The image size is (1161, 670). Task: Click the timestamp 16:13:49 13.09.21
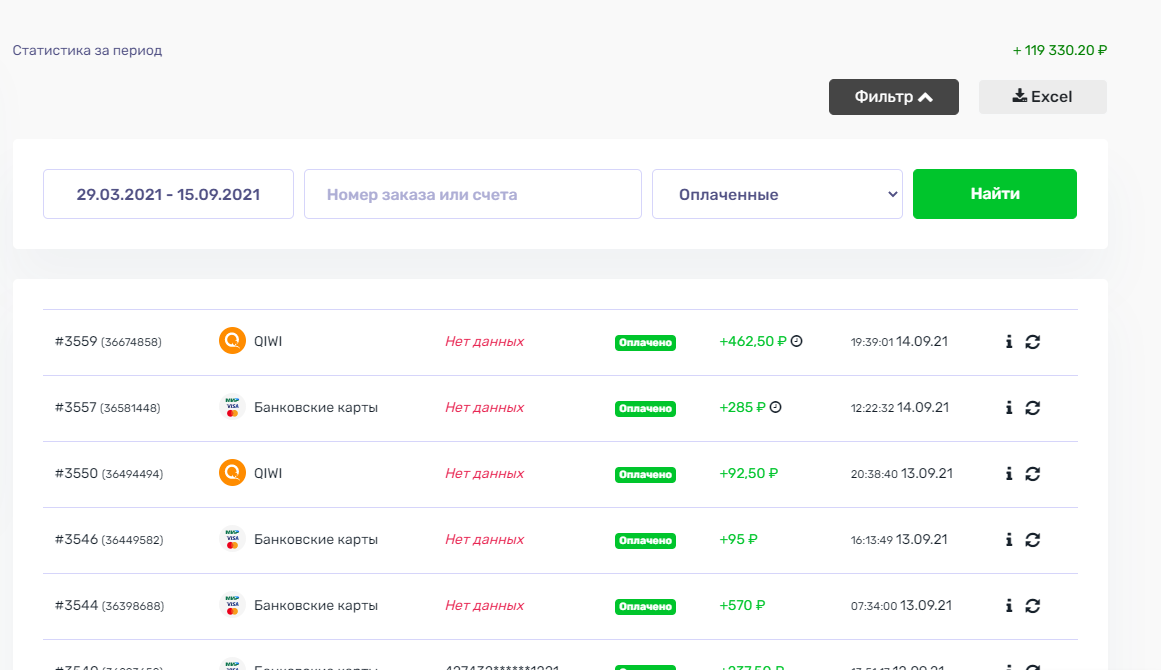[x=899, y=539]
